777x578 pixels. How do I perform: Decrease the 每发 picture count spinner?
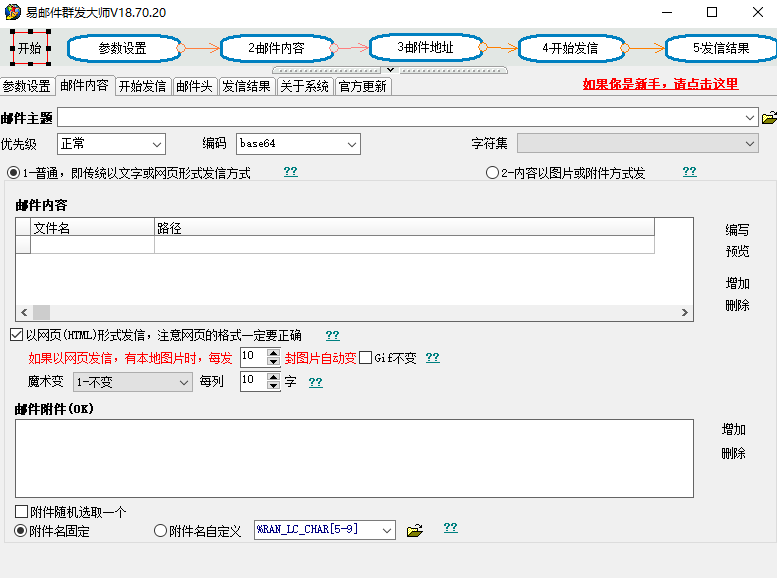coord(273,361)
